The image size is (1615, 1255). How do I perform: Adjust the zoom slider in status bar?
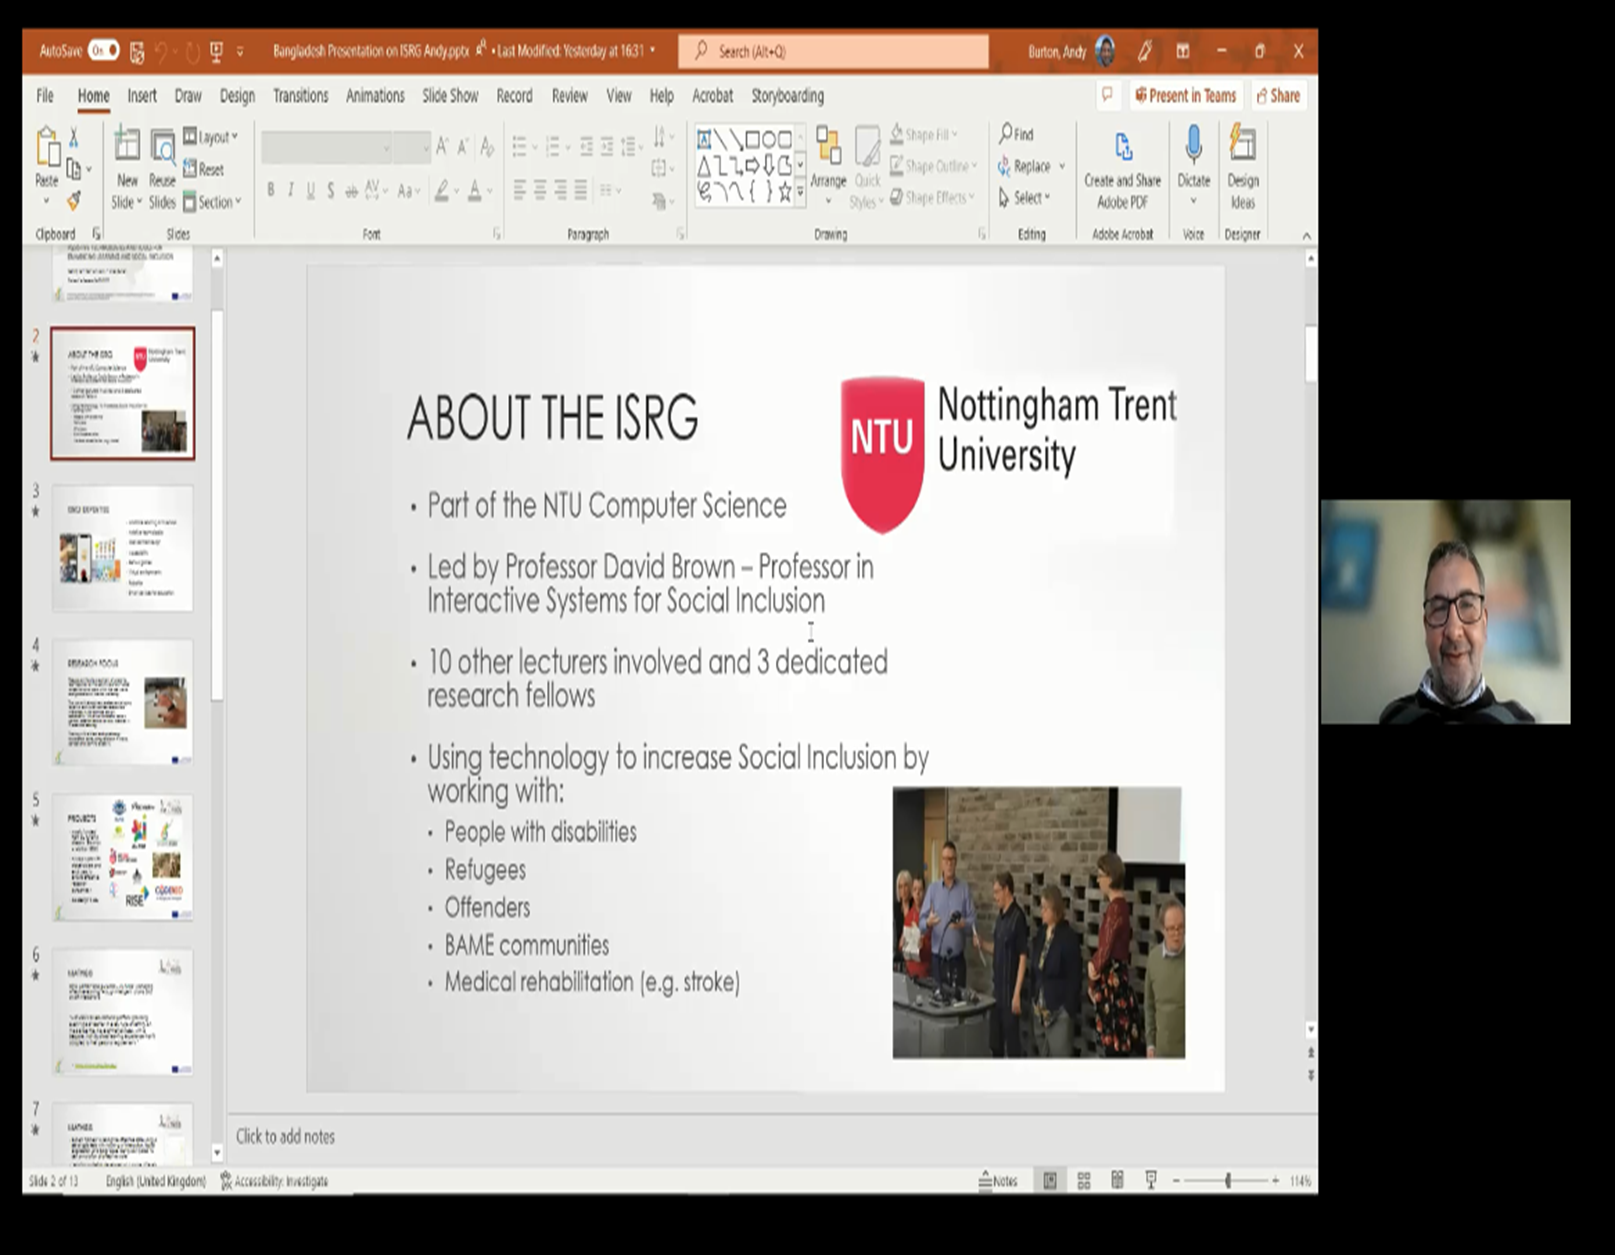pyautogui.click(x=1227, y=1181)
